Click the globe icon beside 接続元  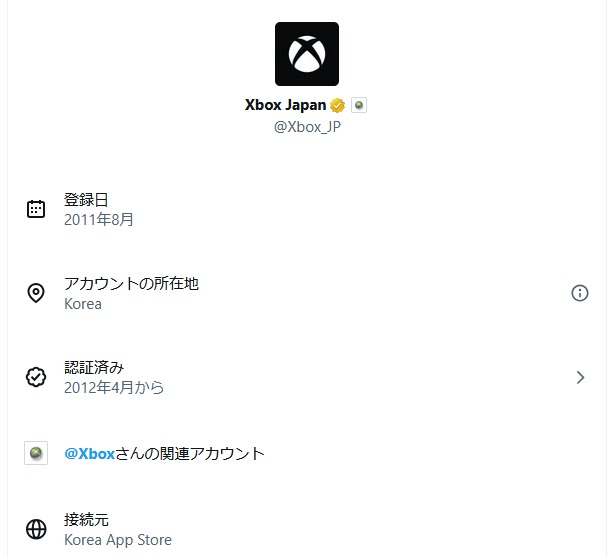36,529
